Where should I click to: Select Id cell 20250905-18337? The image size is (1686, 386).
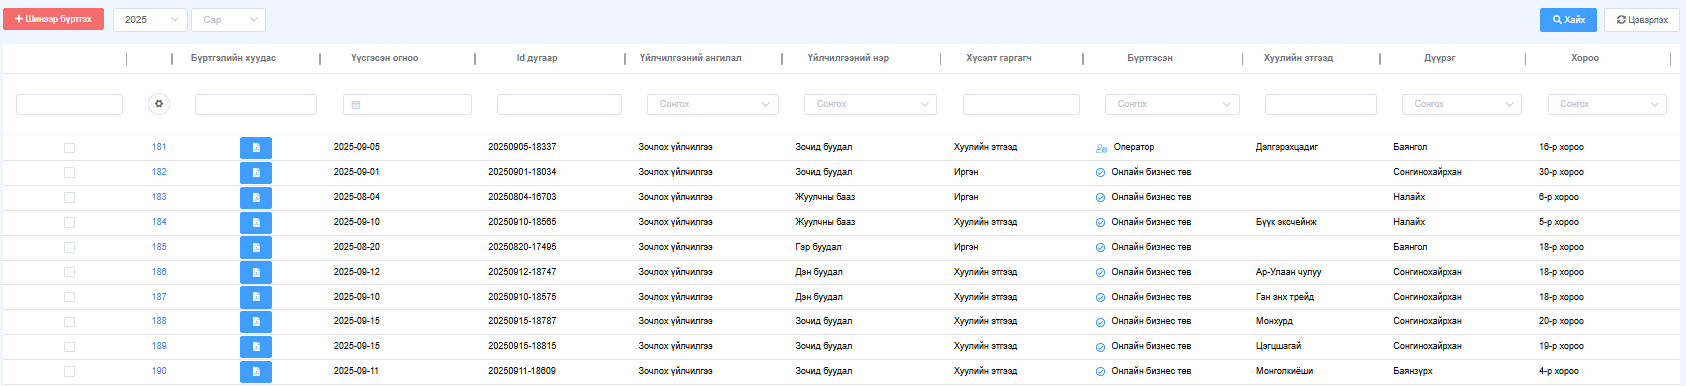pyautogui.click(x=522, y=147)
